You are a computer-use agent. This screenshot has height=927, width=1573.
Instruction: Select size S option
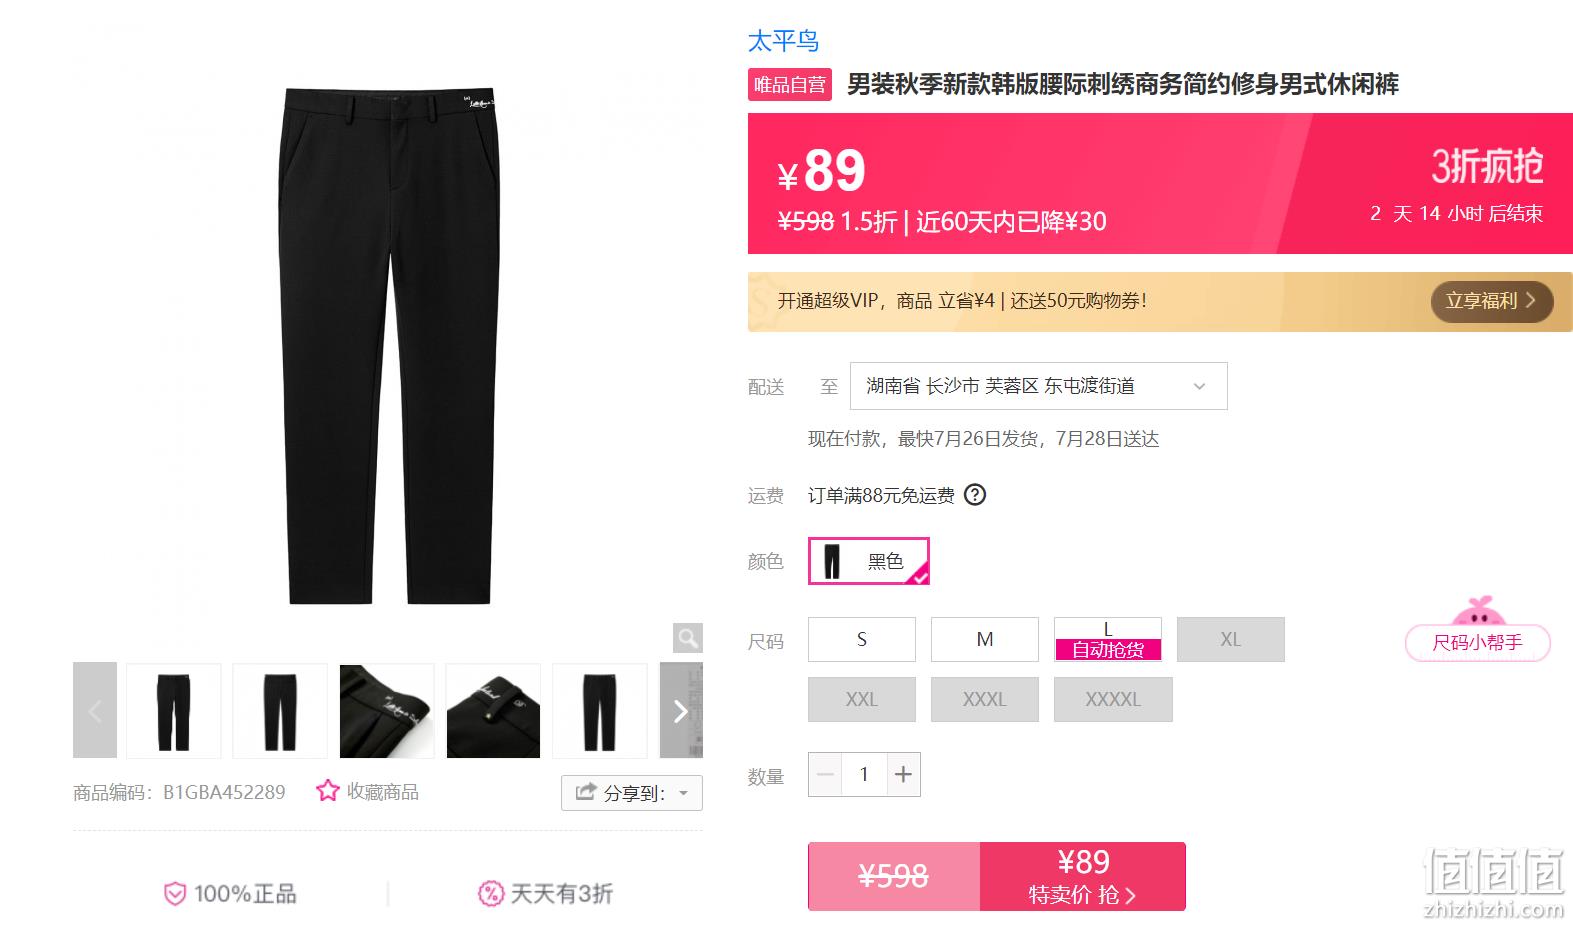[x=862, y=639]
